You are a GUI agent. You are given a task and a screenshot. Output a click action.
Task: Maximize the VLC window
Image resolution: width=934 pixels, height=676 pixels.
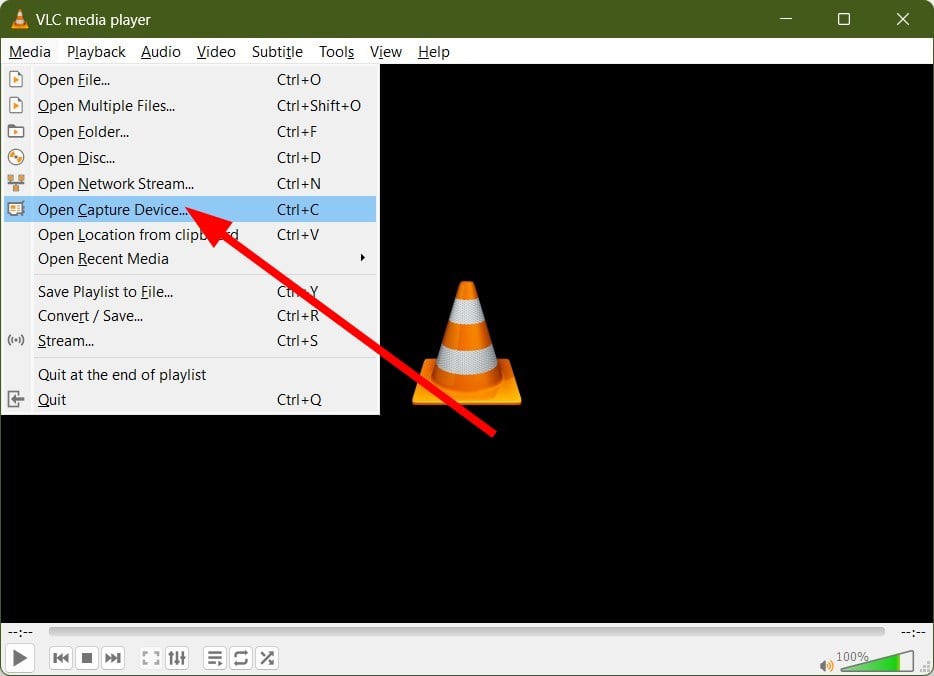844,19
